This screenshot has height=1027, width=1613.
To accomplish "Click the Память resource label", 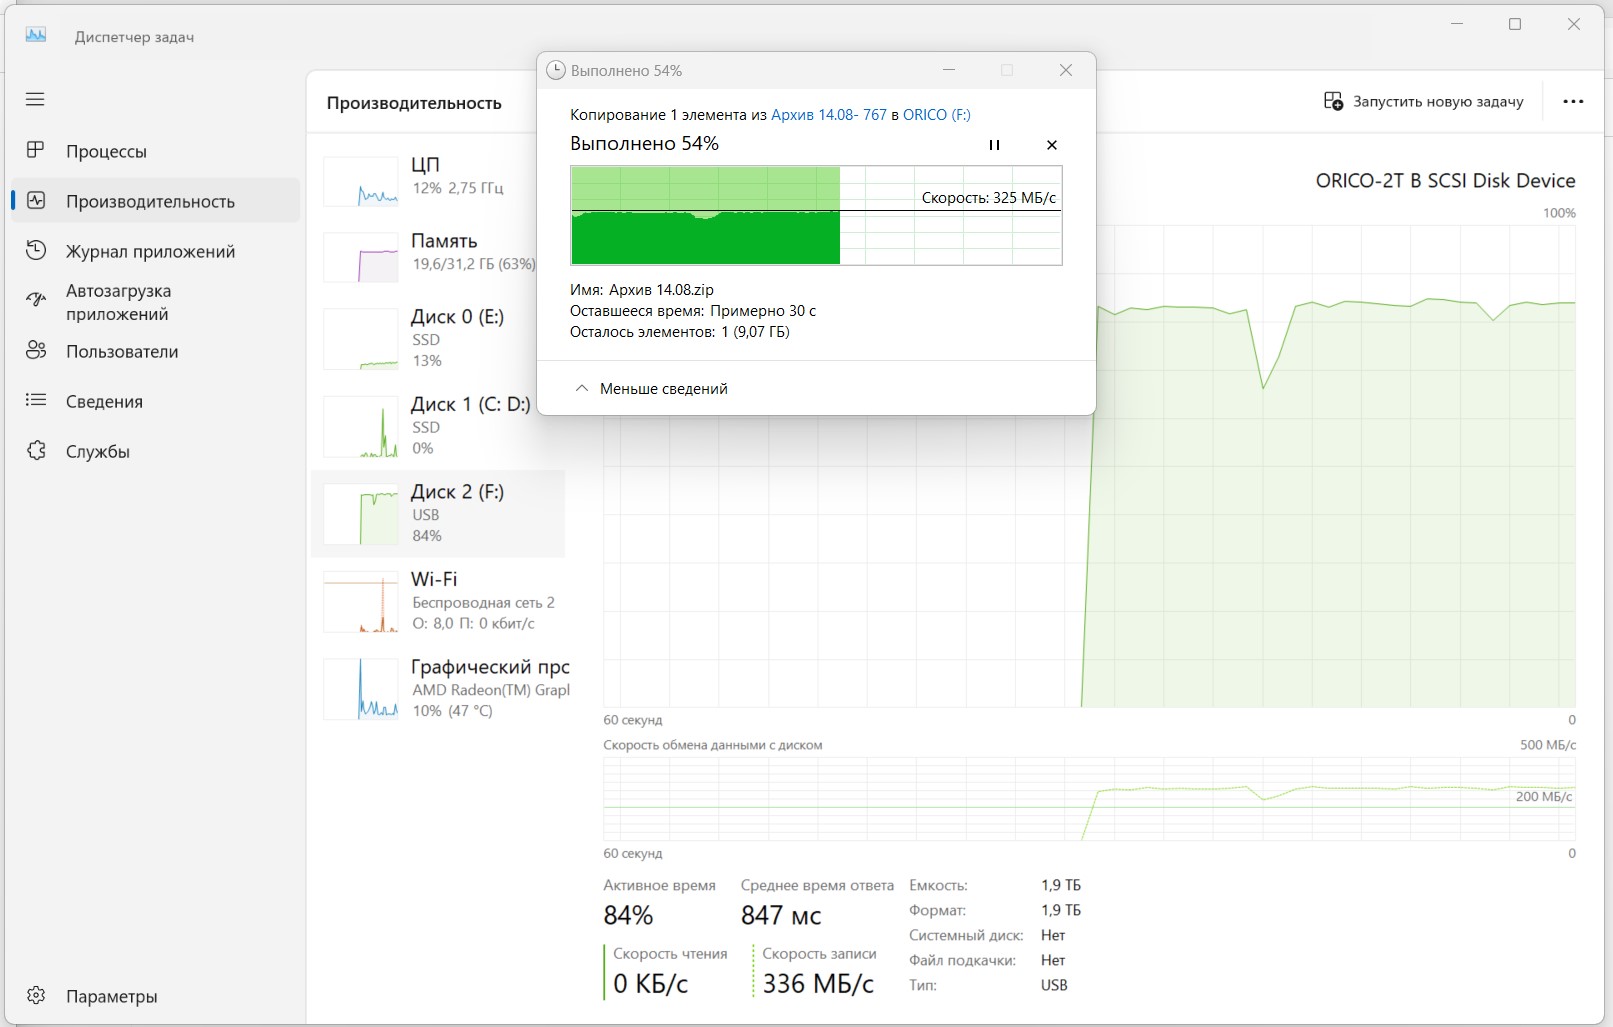I will [444, 241].
